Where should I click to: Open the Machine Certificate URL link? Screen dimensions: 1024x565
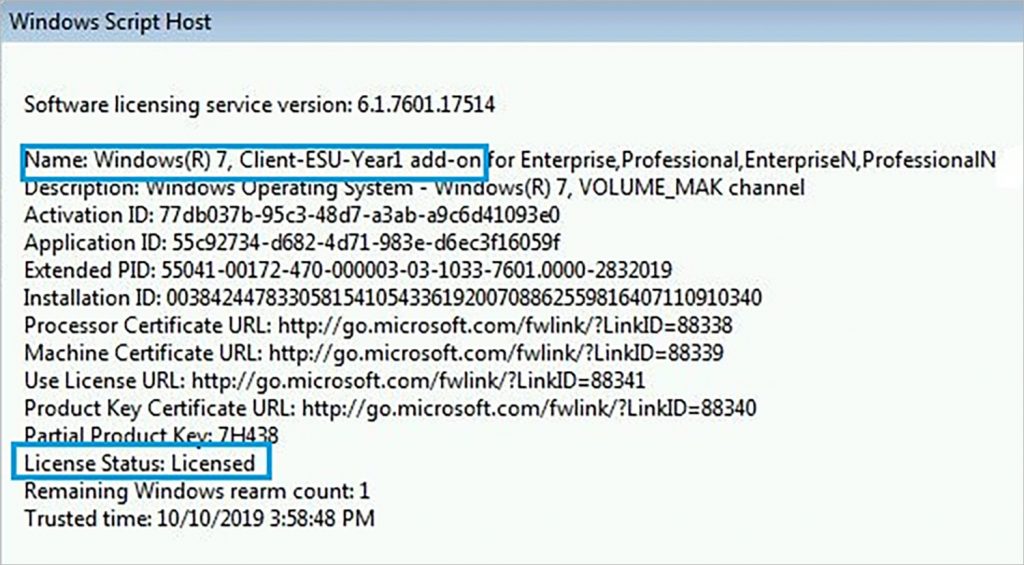[496, 353]
